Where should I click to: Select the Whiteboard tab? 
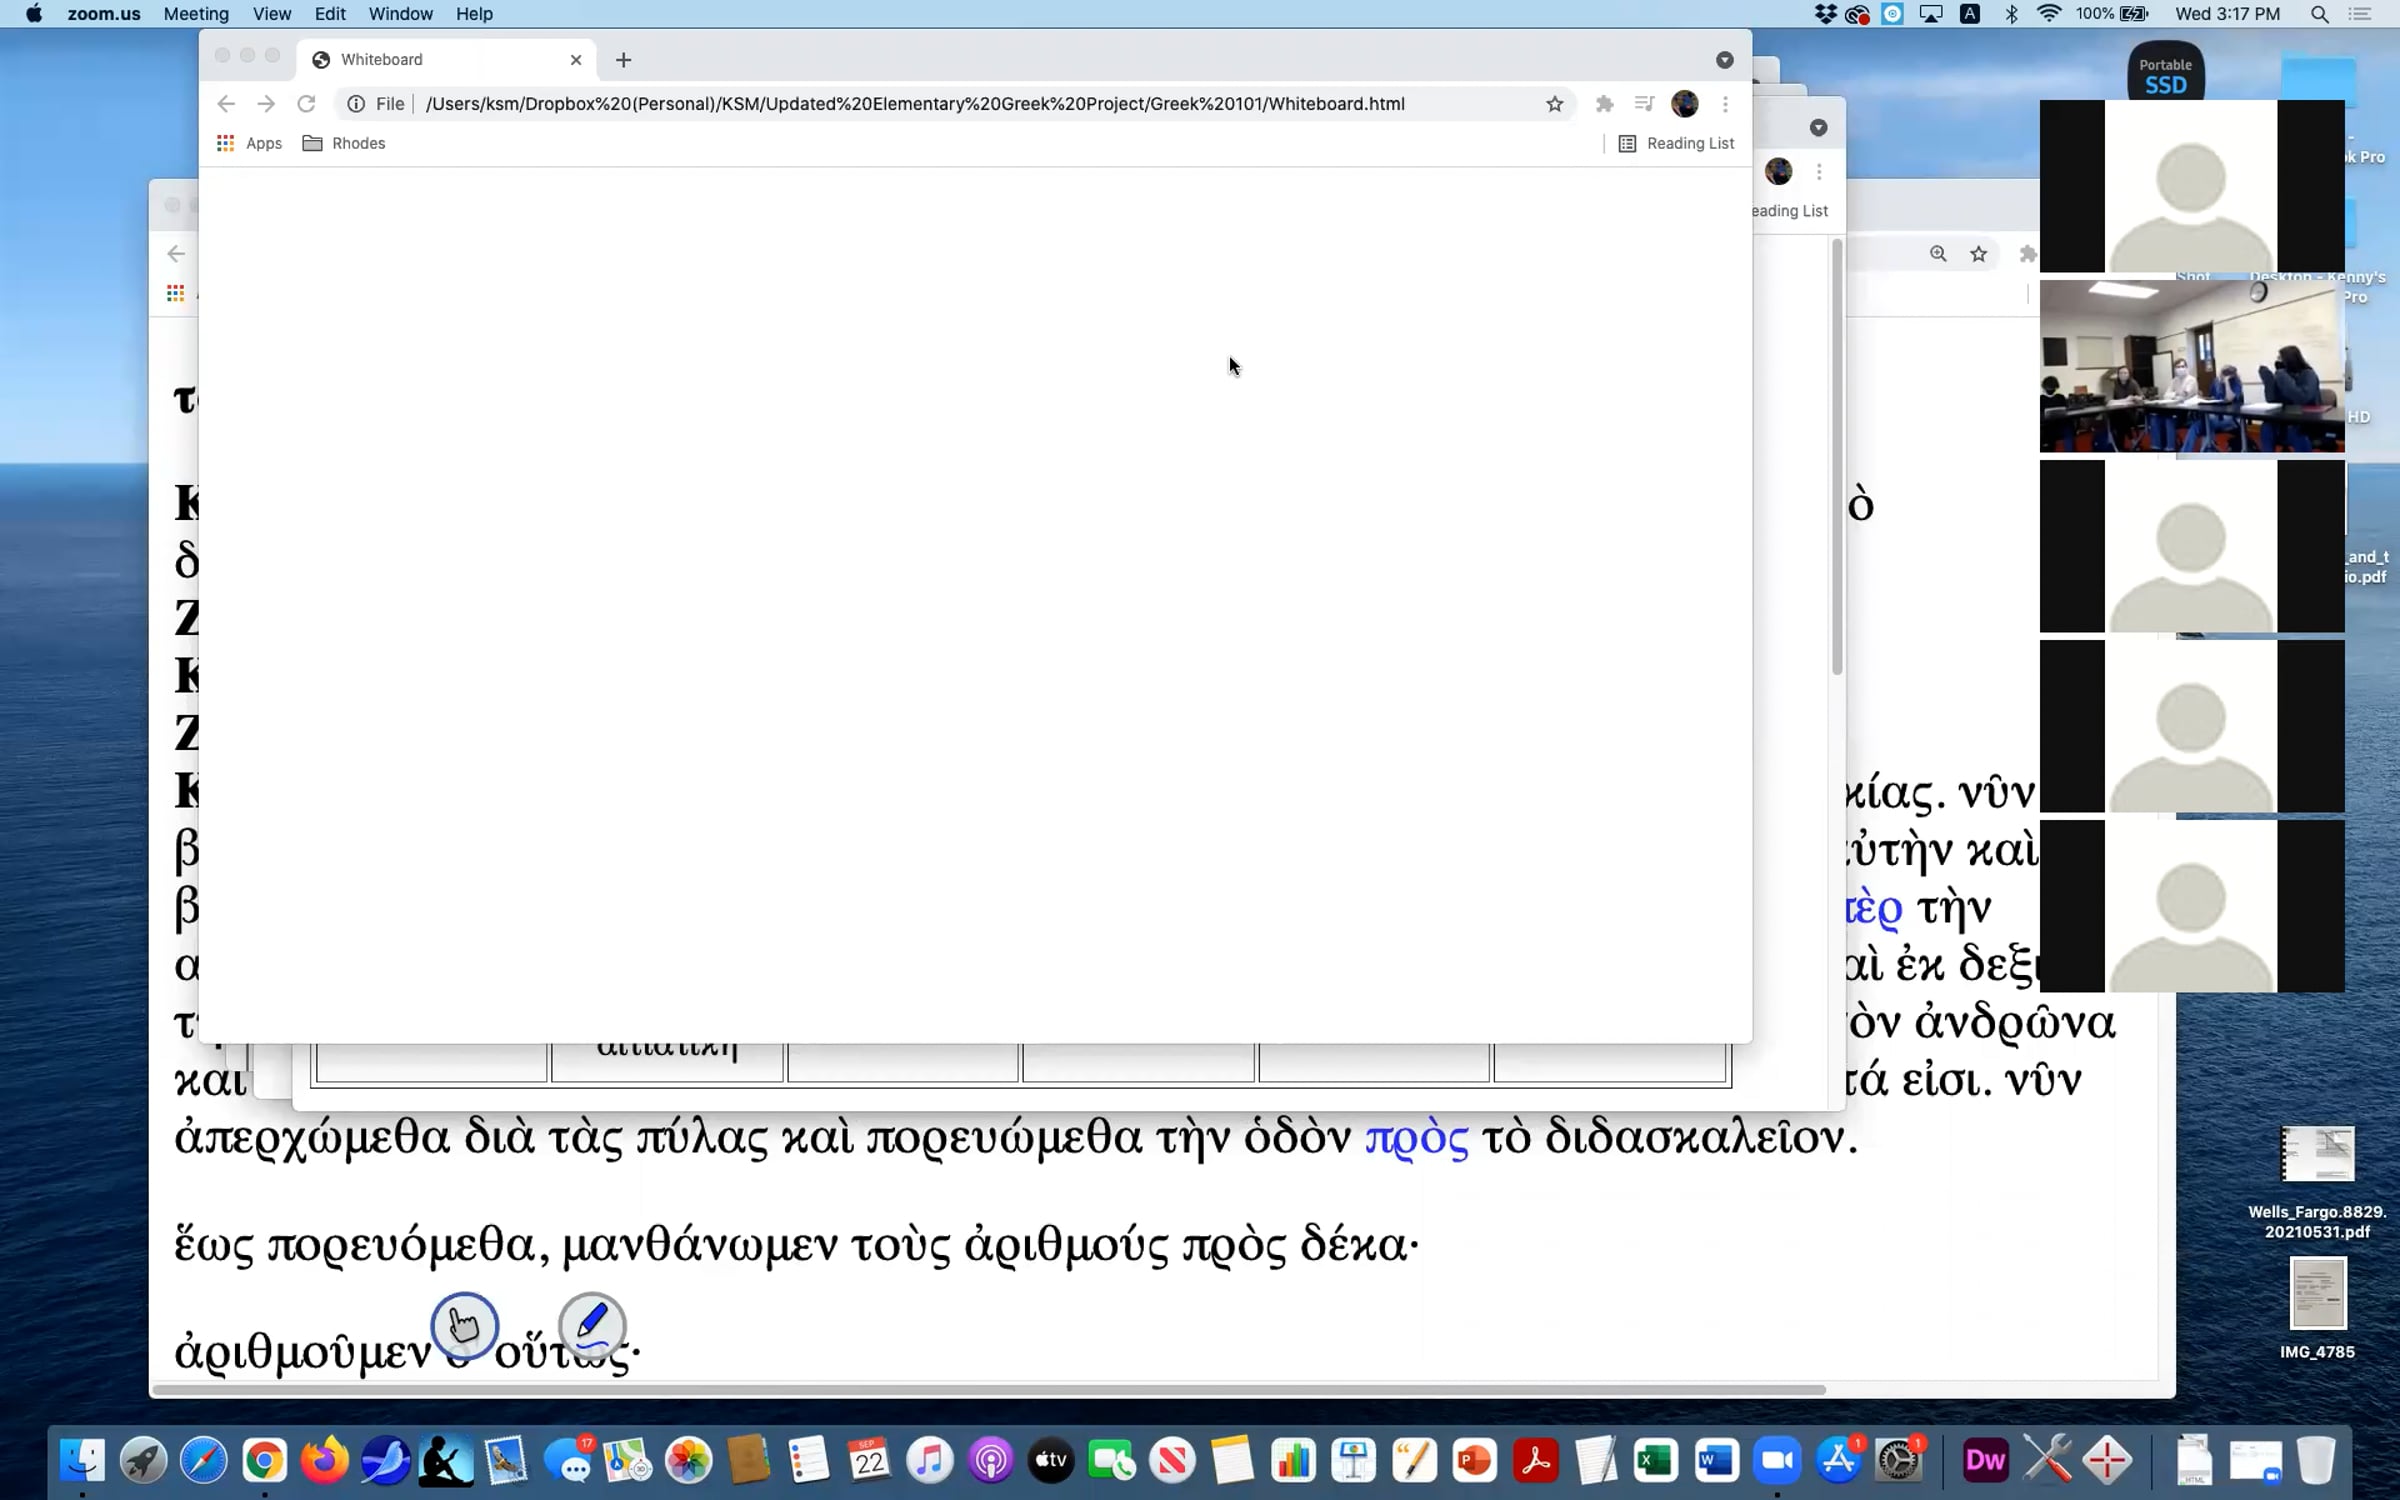[447, 60]
